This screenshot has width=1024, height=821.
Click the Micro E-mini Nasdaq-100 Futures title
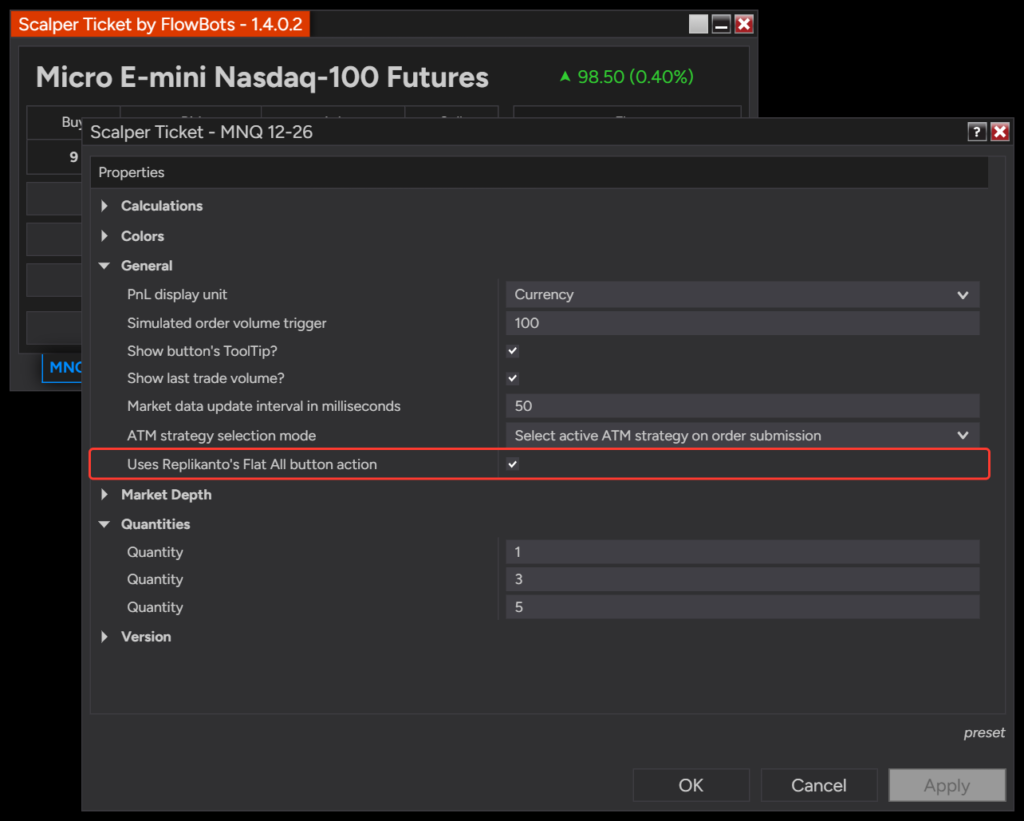click(x=262, y=77)
